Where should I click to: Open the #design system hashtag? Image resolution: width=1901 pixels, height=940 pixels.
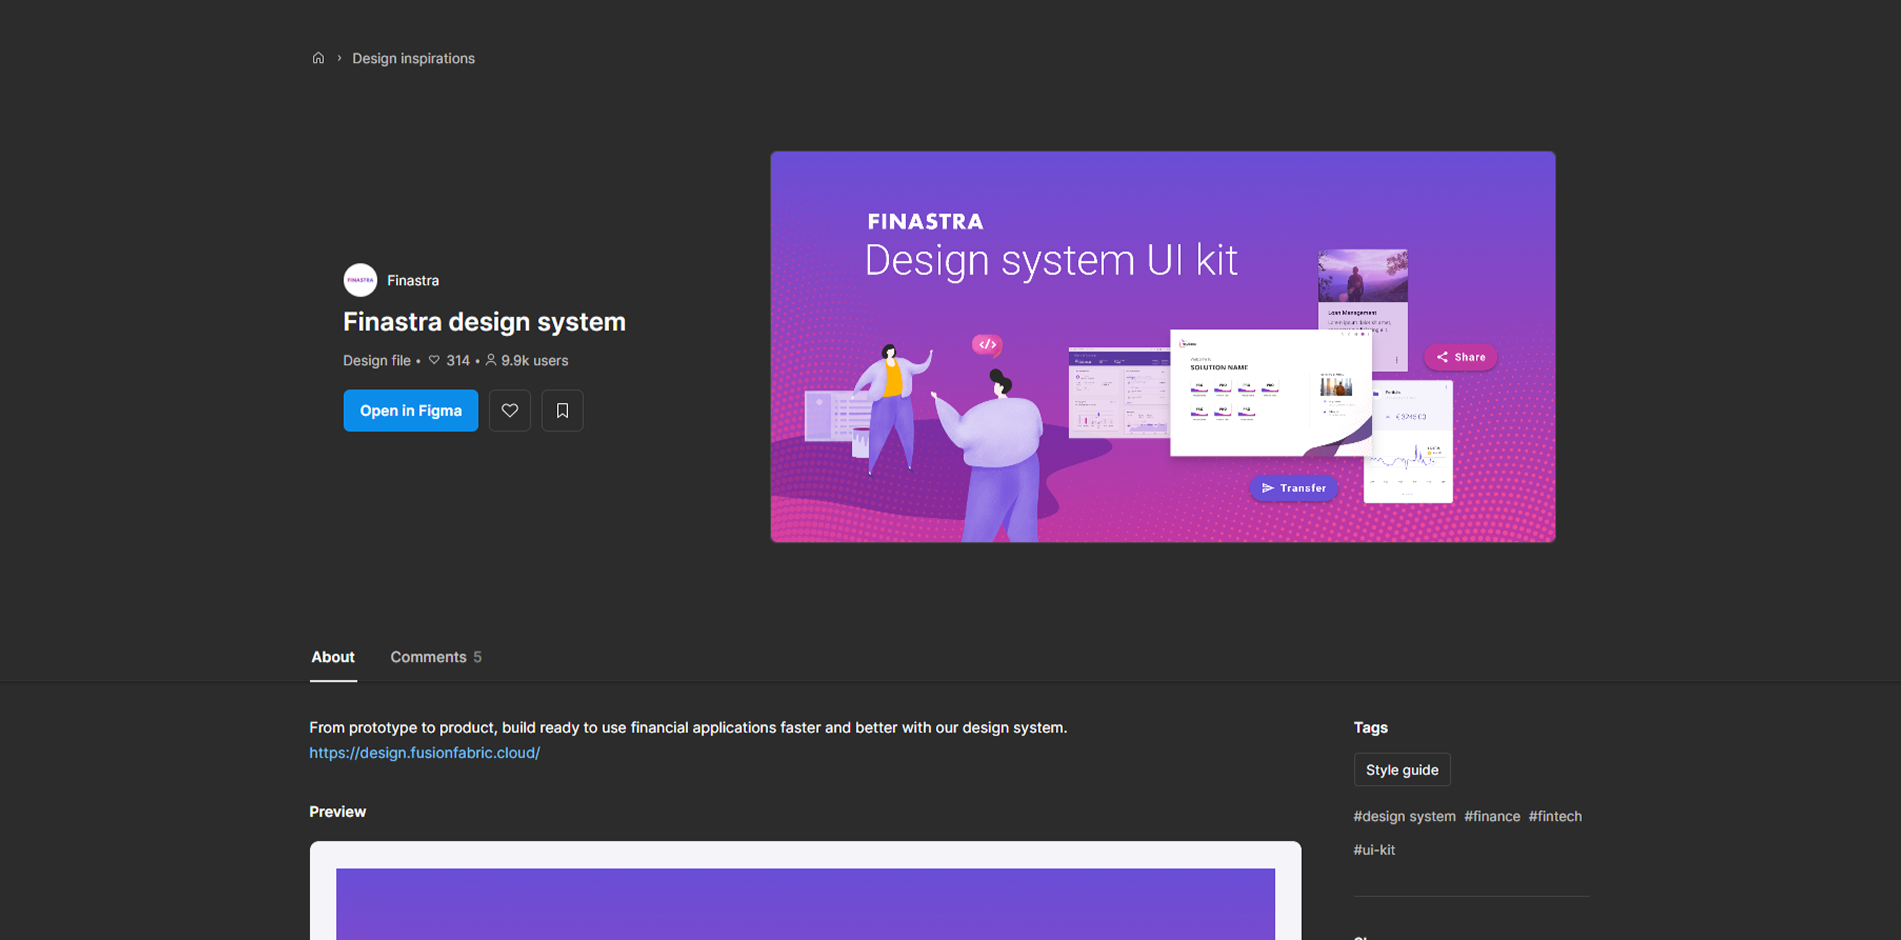[1404, 816]
